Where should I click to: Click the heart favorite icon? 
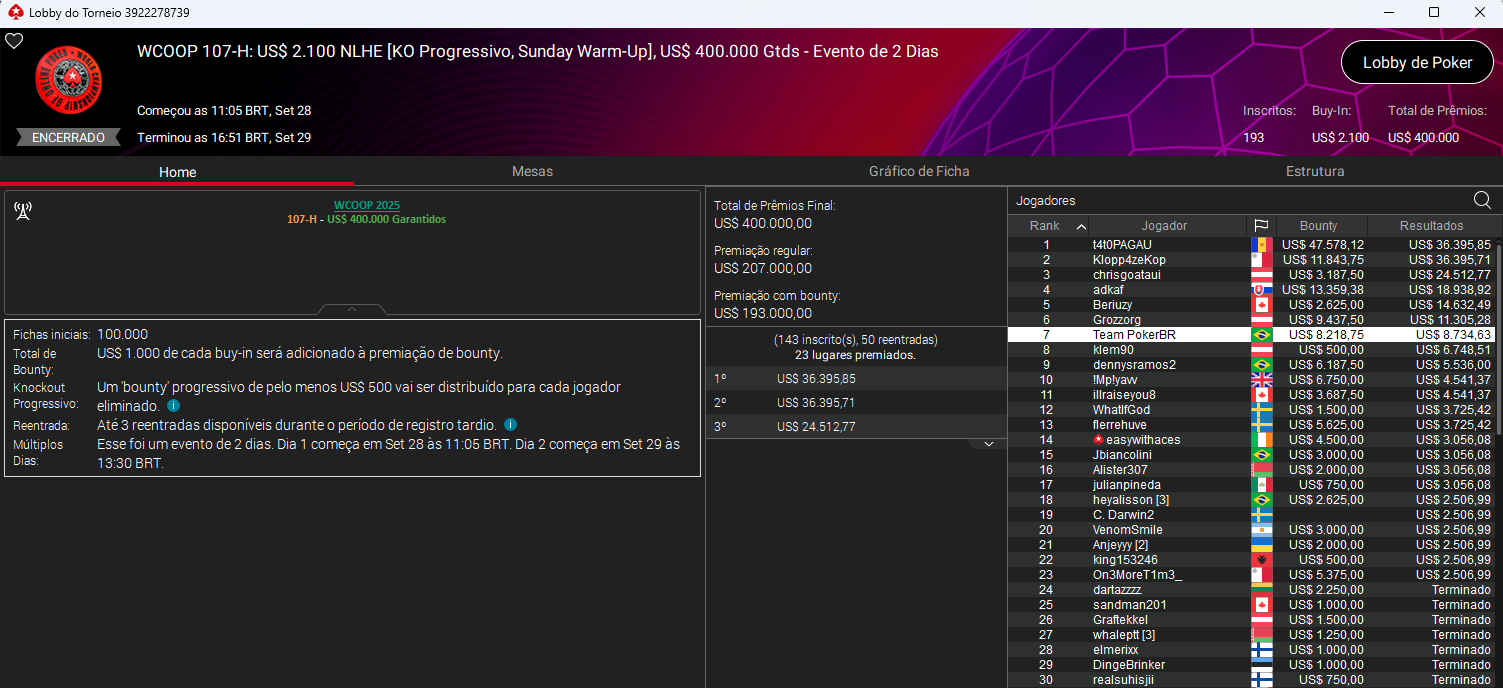[14, 41]
